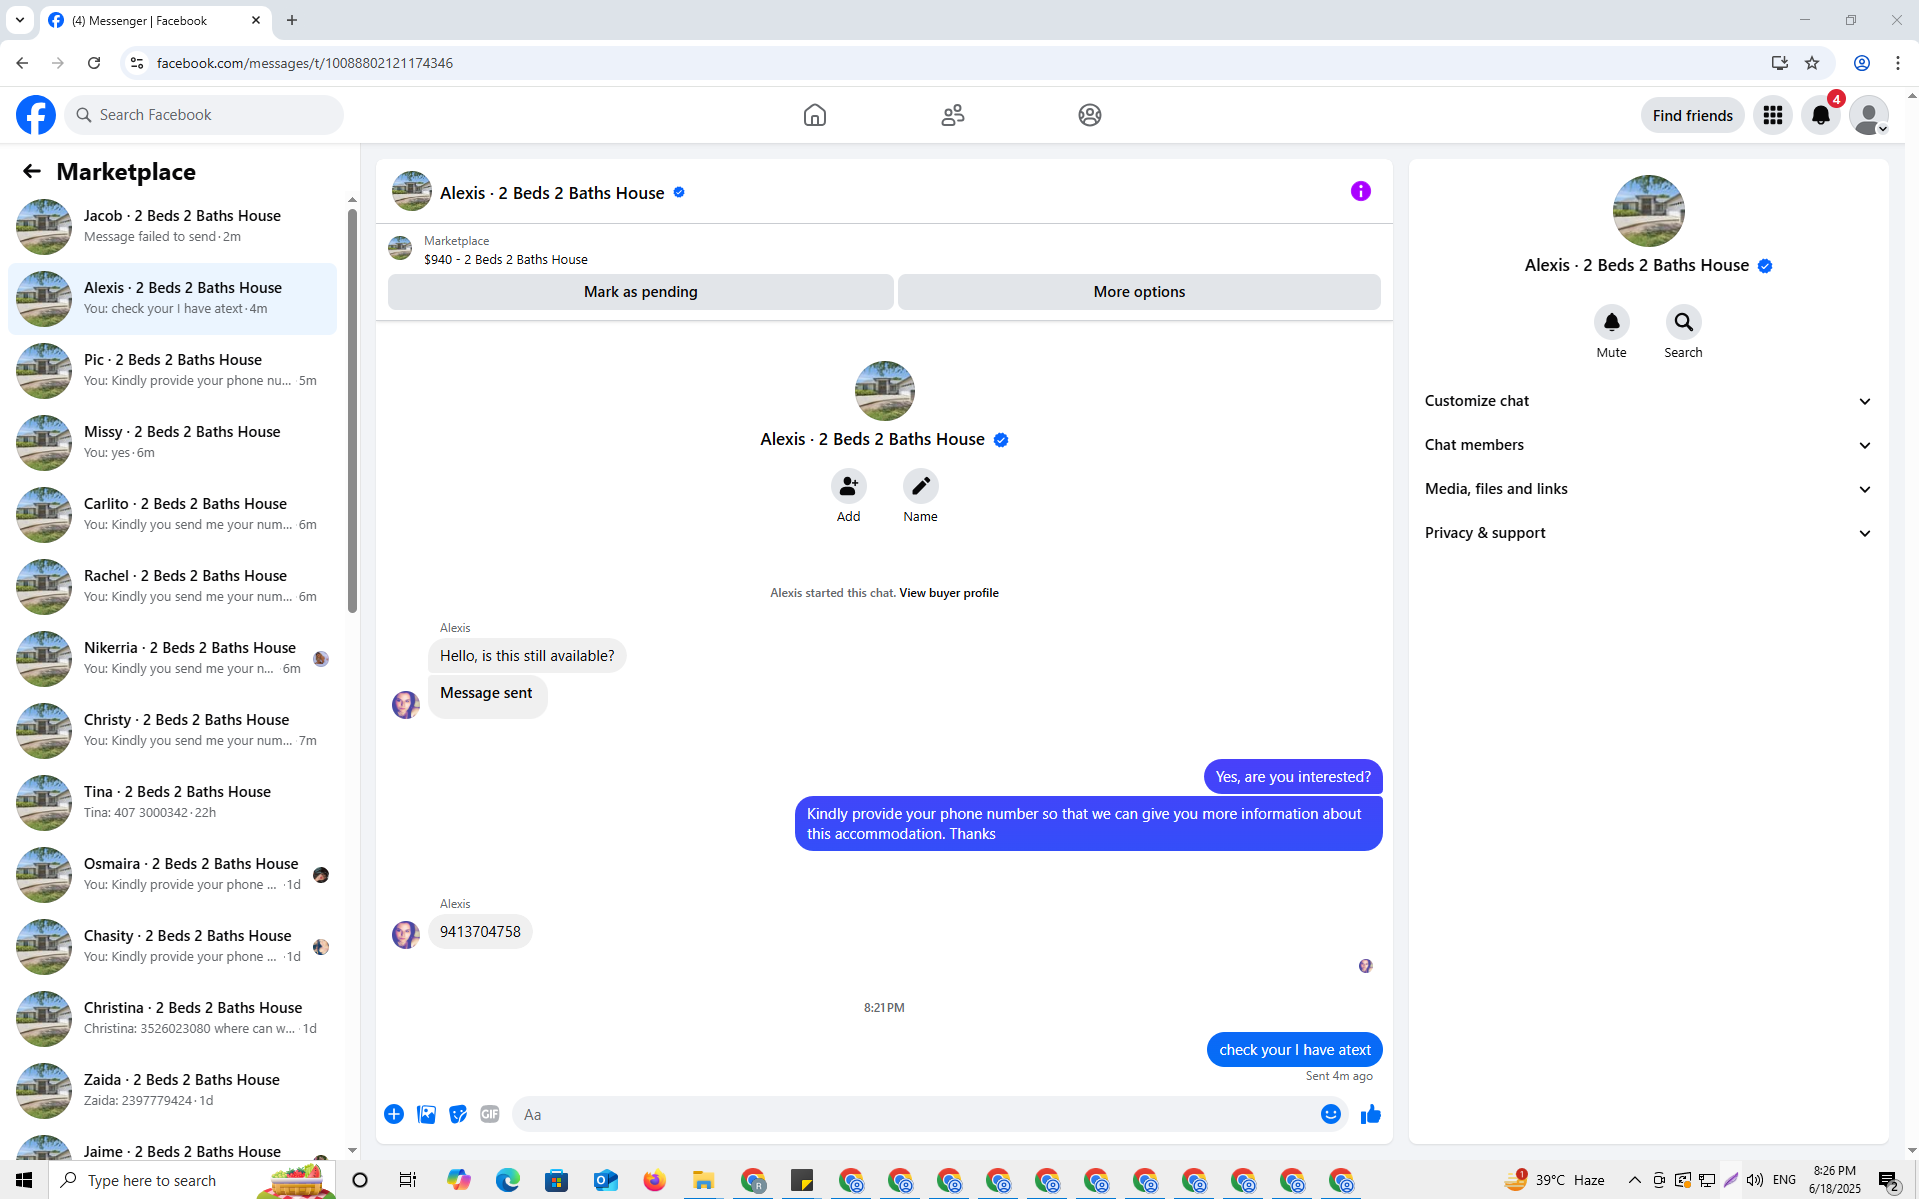Open the Facebook menu grid icon

click(1773, 115)
